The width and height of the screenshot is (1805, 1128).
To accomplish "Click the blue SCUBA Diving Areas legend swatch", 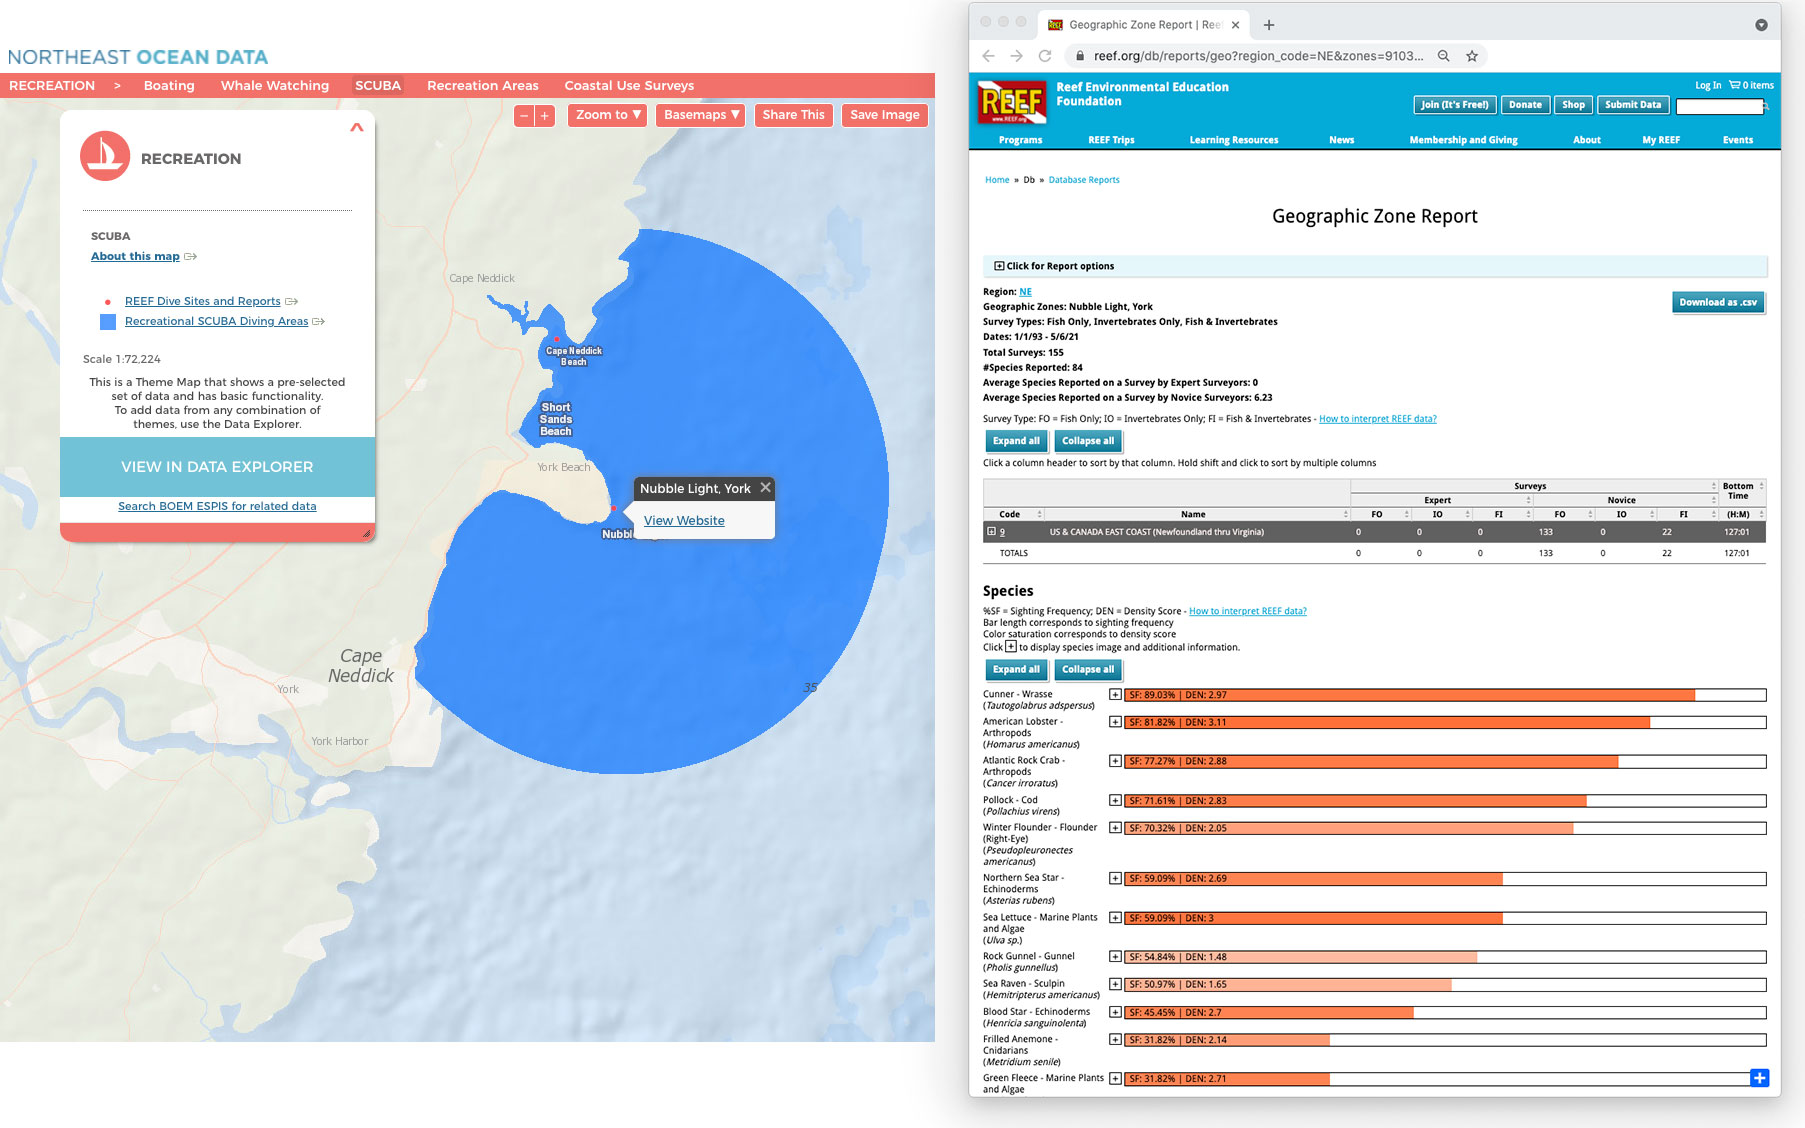I will click(108, 322).
